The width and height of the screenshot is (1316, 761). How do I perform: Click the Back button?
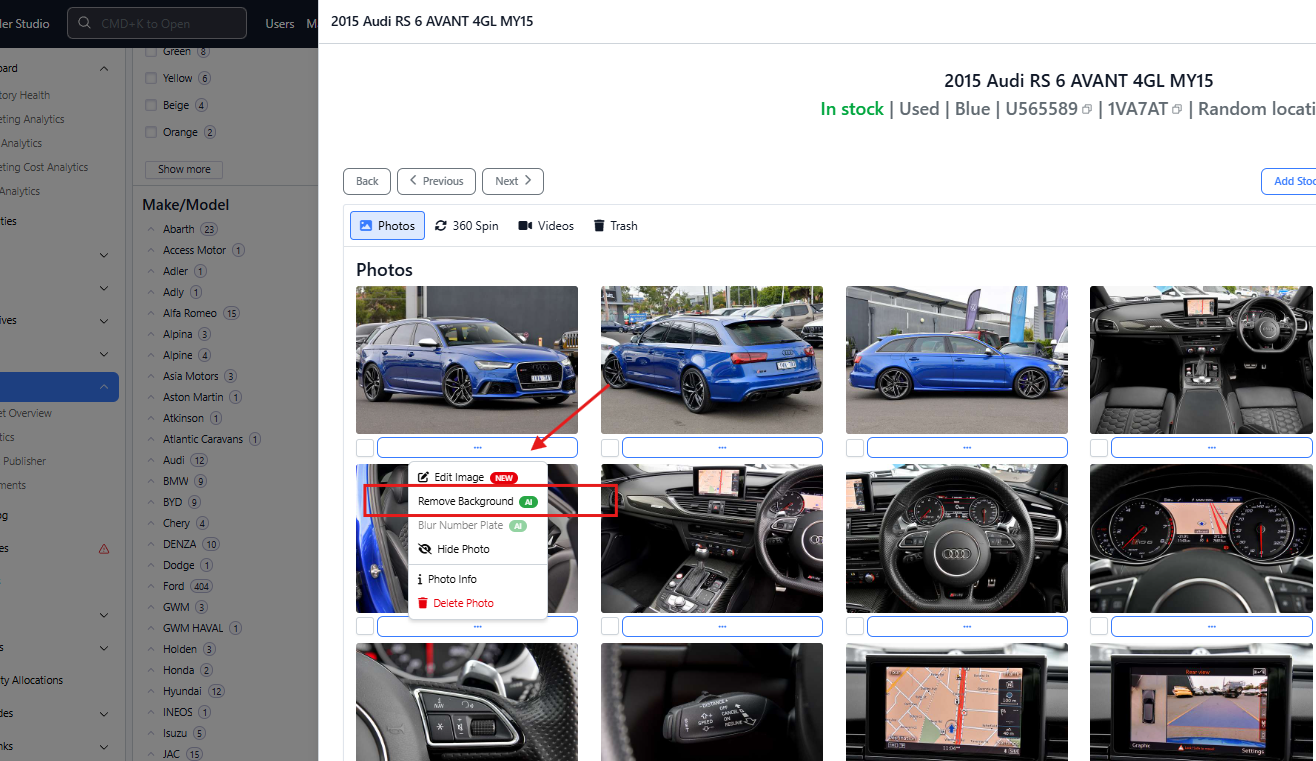click(367, 181)
